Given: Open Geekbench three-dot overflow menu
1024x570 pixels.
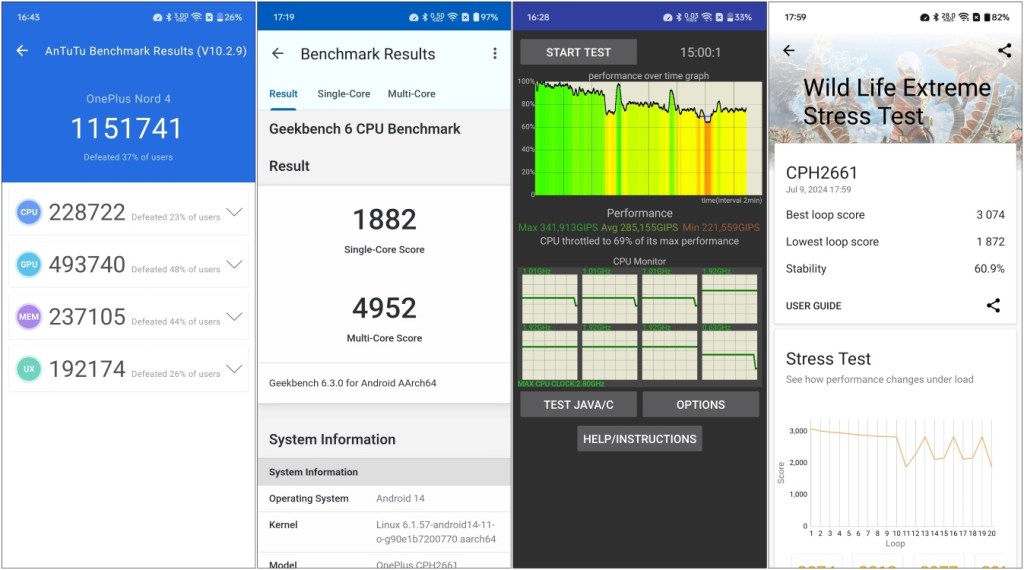Looking at the screenshot, I should click(494, 54).
